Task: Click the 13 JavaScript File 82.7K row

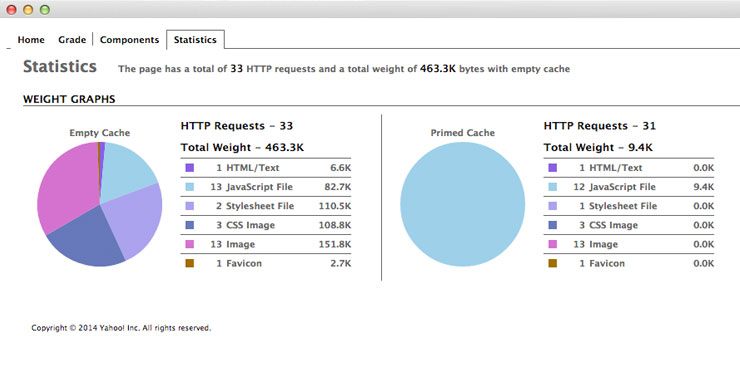Action: tap(266, 187)
